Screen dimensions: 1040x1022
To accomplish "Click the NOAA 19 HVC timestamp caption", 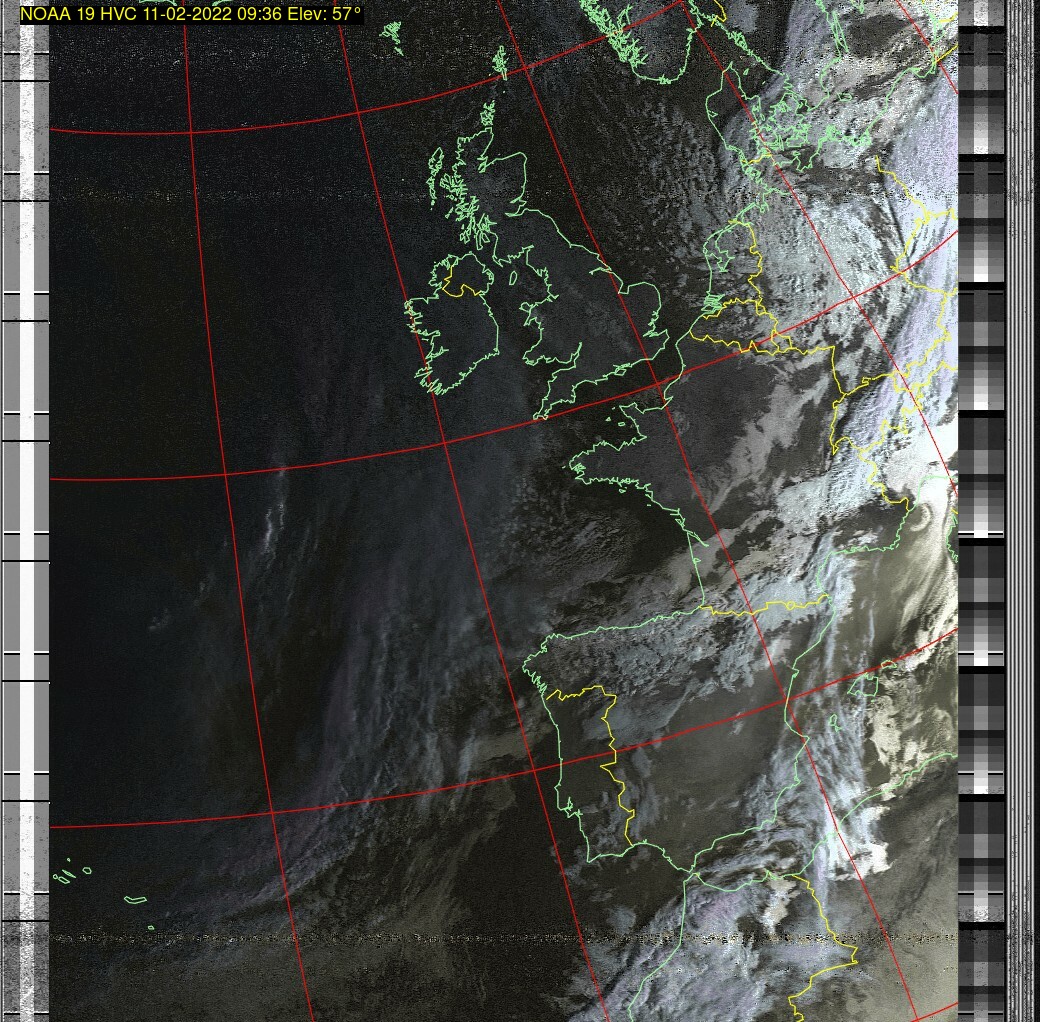I will click(190, 15).
